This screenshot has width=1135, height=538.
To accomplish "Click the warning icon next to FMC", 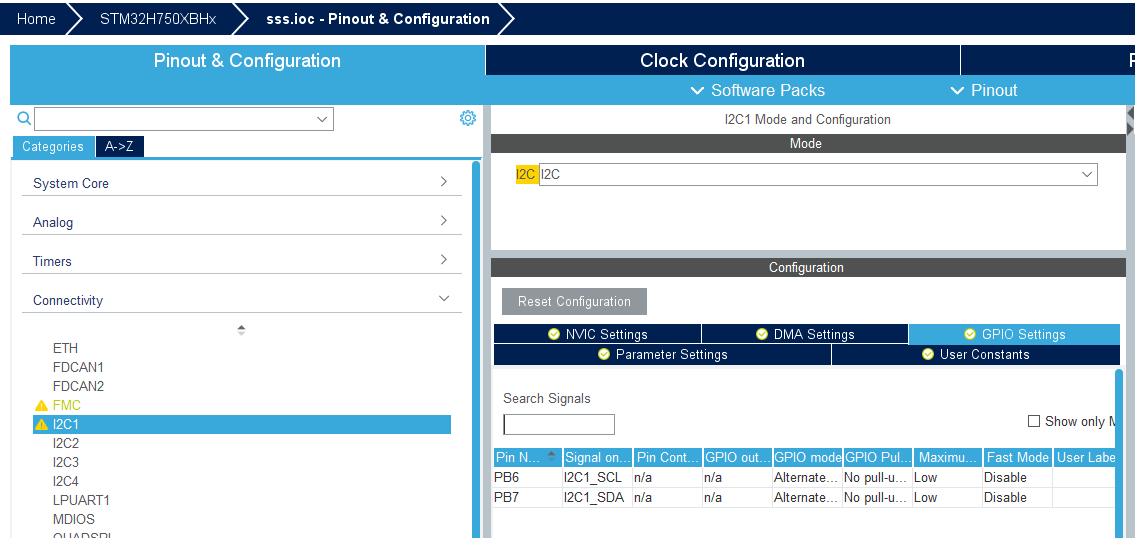I will pos(41,405).
